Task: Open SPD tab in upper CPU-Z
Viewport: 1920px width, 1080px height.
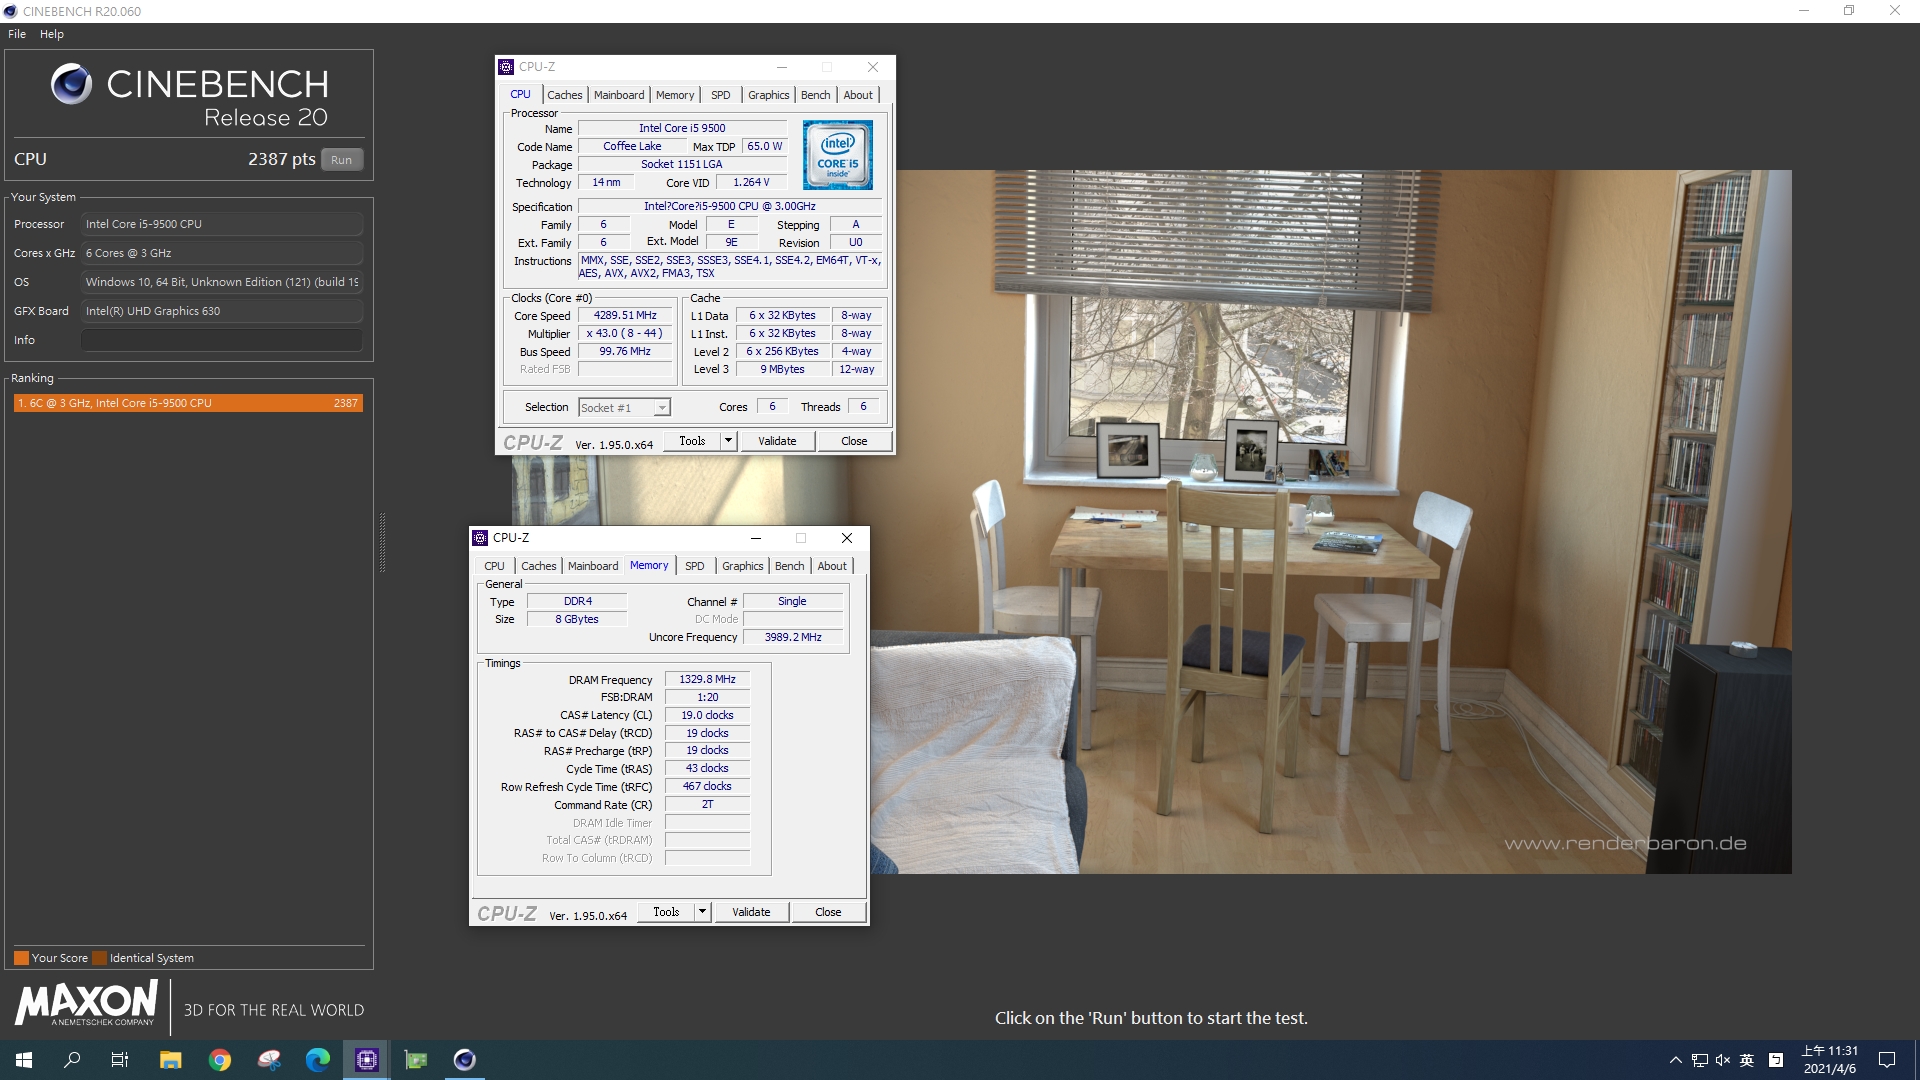Action: coord(721,95)
